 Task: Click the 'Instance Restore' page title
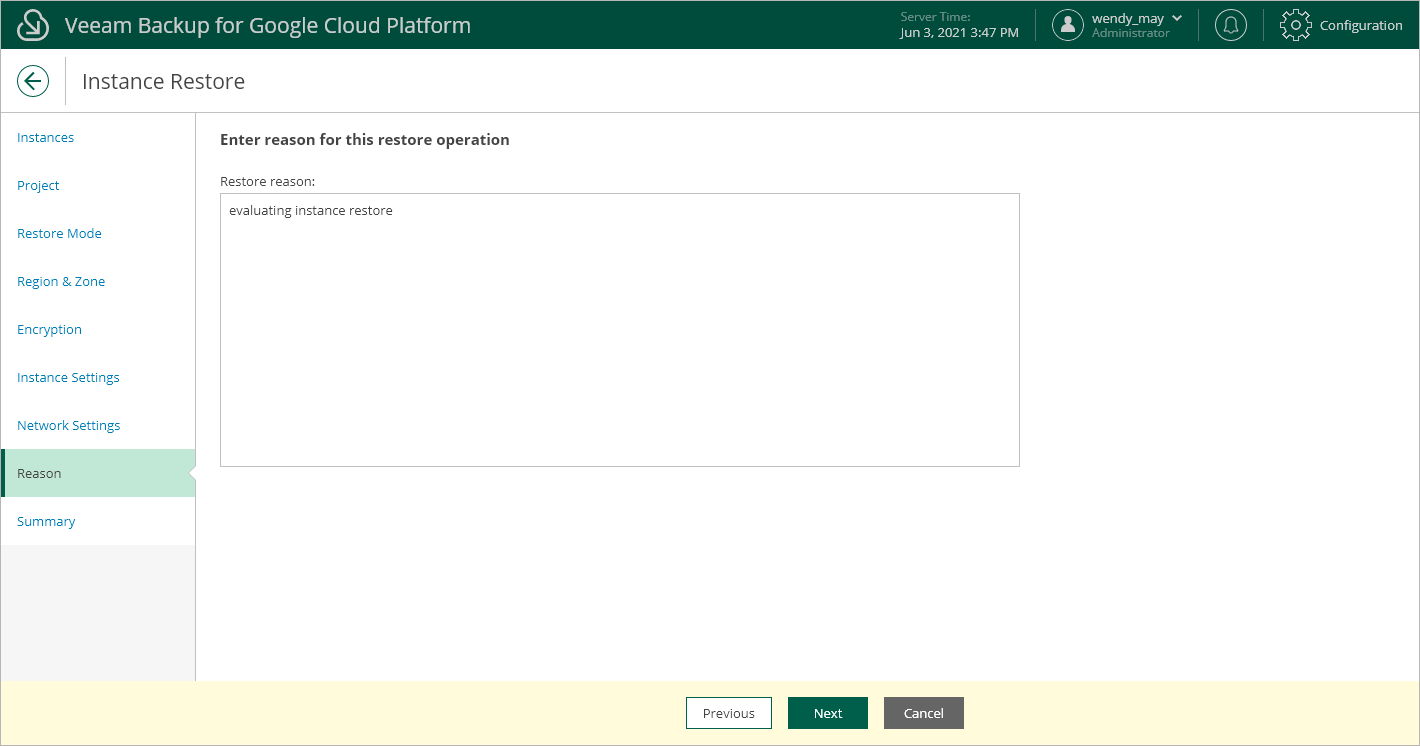[x=163, y=81]
